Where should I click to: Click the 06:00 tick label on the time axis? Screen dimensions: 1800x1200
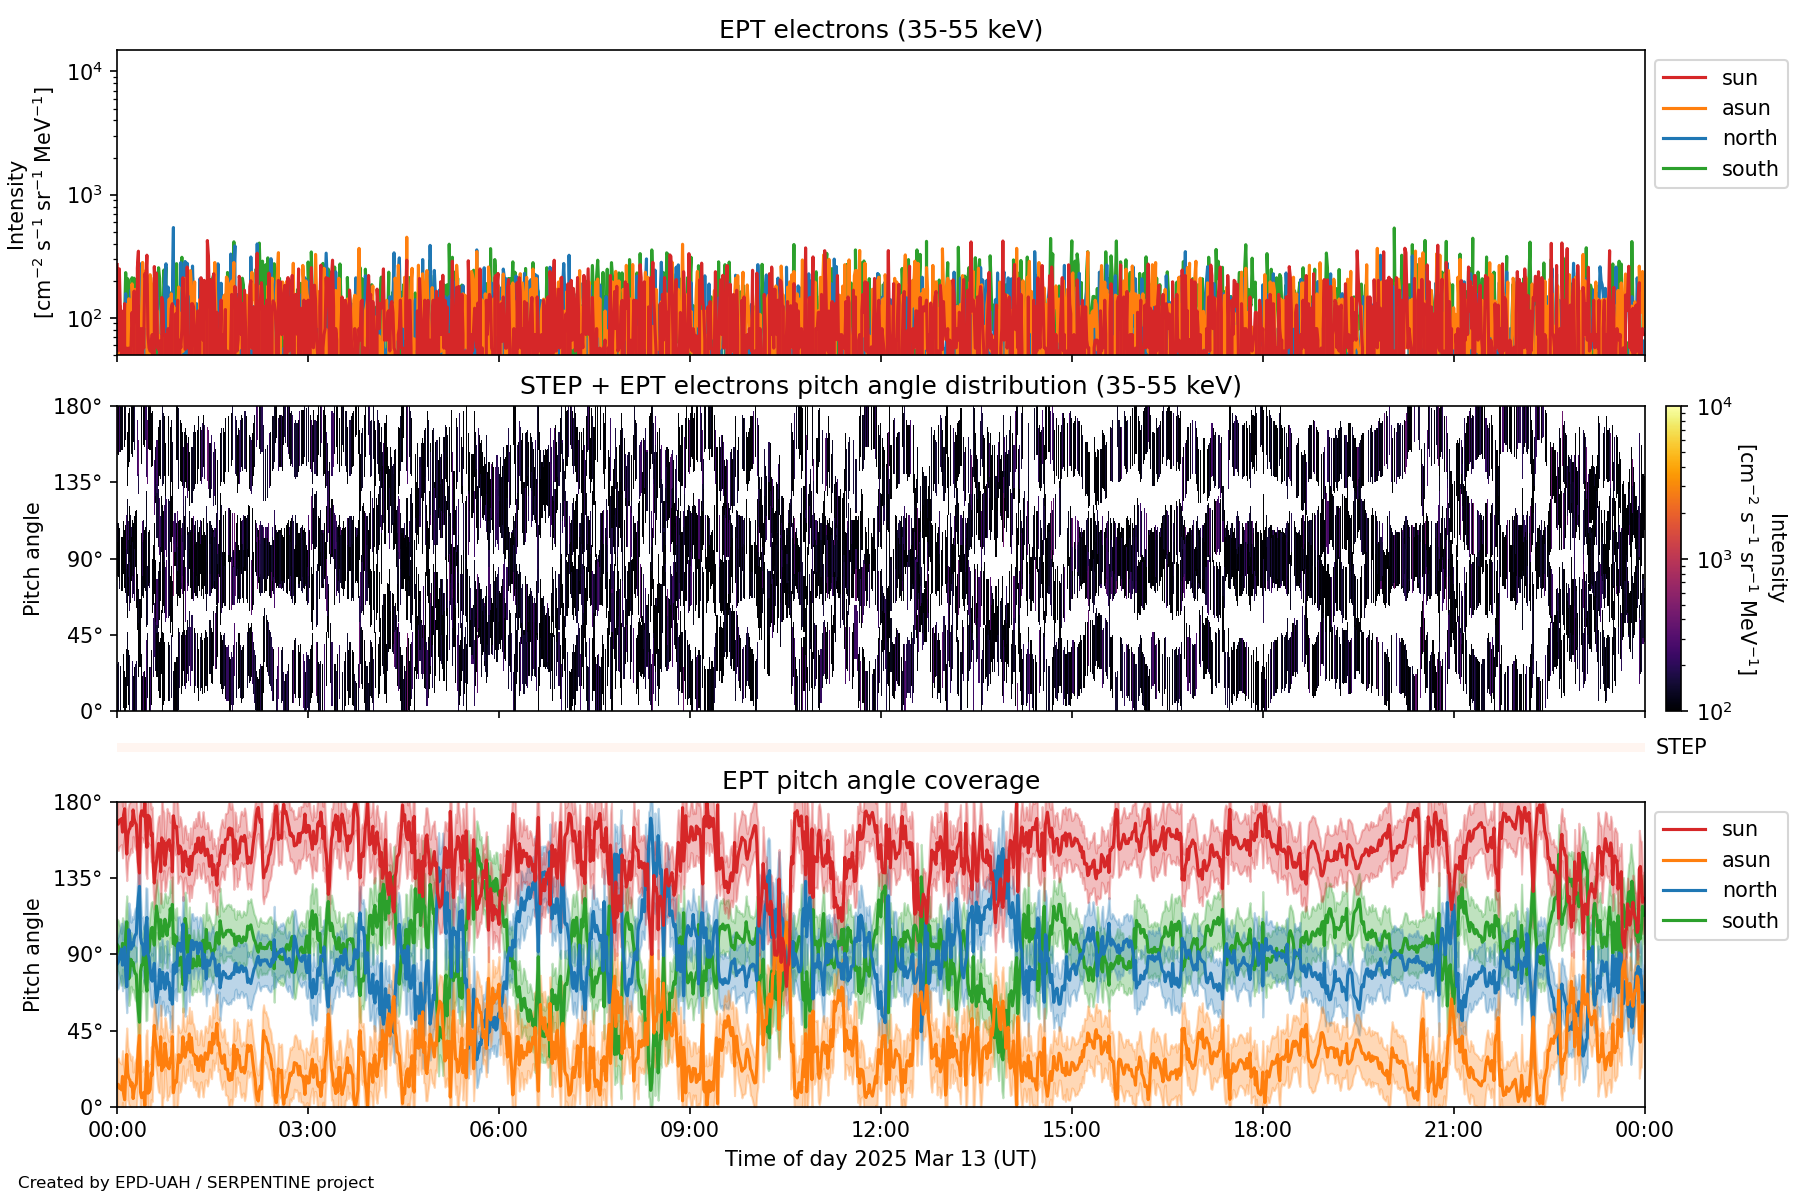[x=498, y=1130]
